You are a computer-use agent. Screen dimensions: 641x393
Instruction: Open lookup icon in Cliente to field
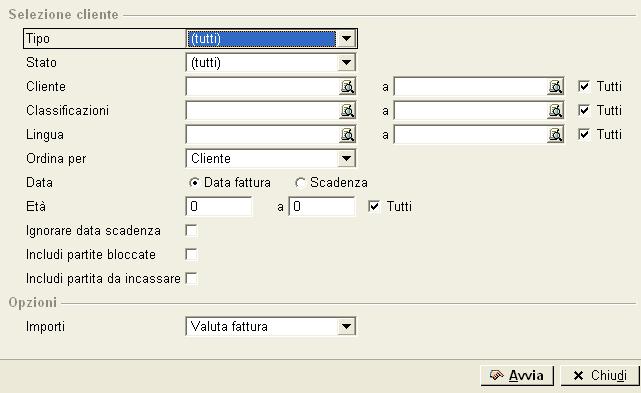click(555, 86)
